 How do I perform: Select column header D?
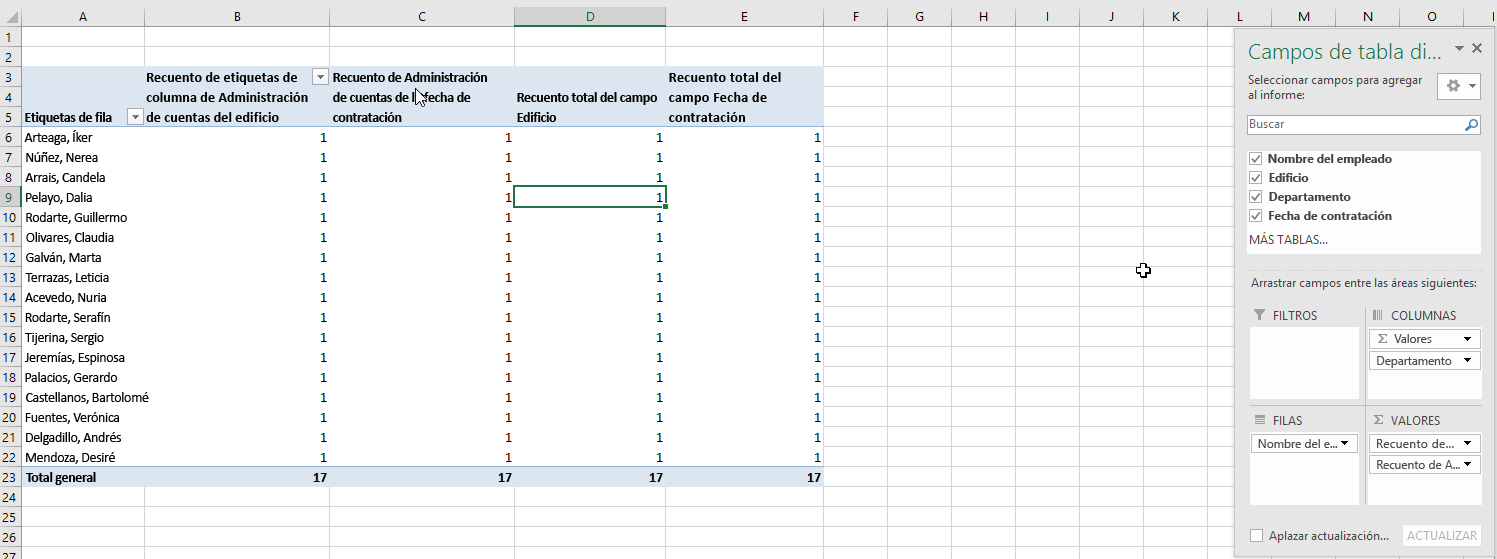click(x=590, y=16)
